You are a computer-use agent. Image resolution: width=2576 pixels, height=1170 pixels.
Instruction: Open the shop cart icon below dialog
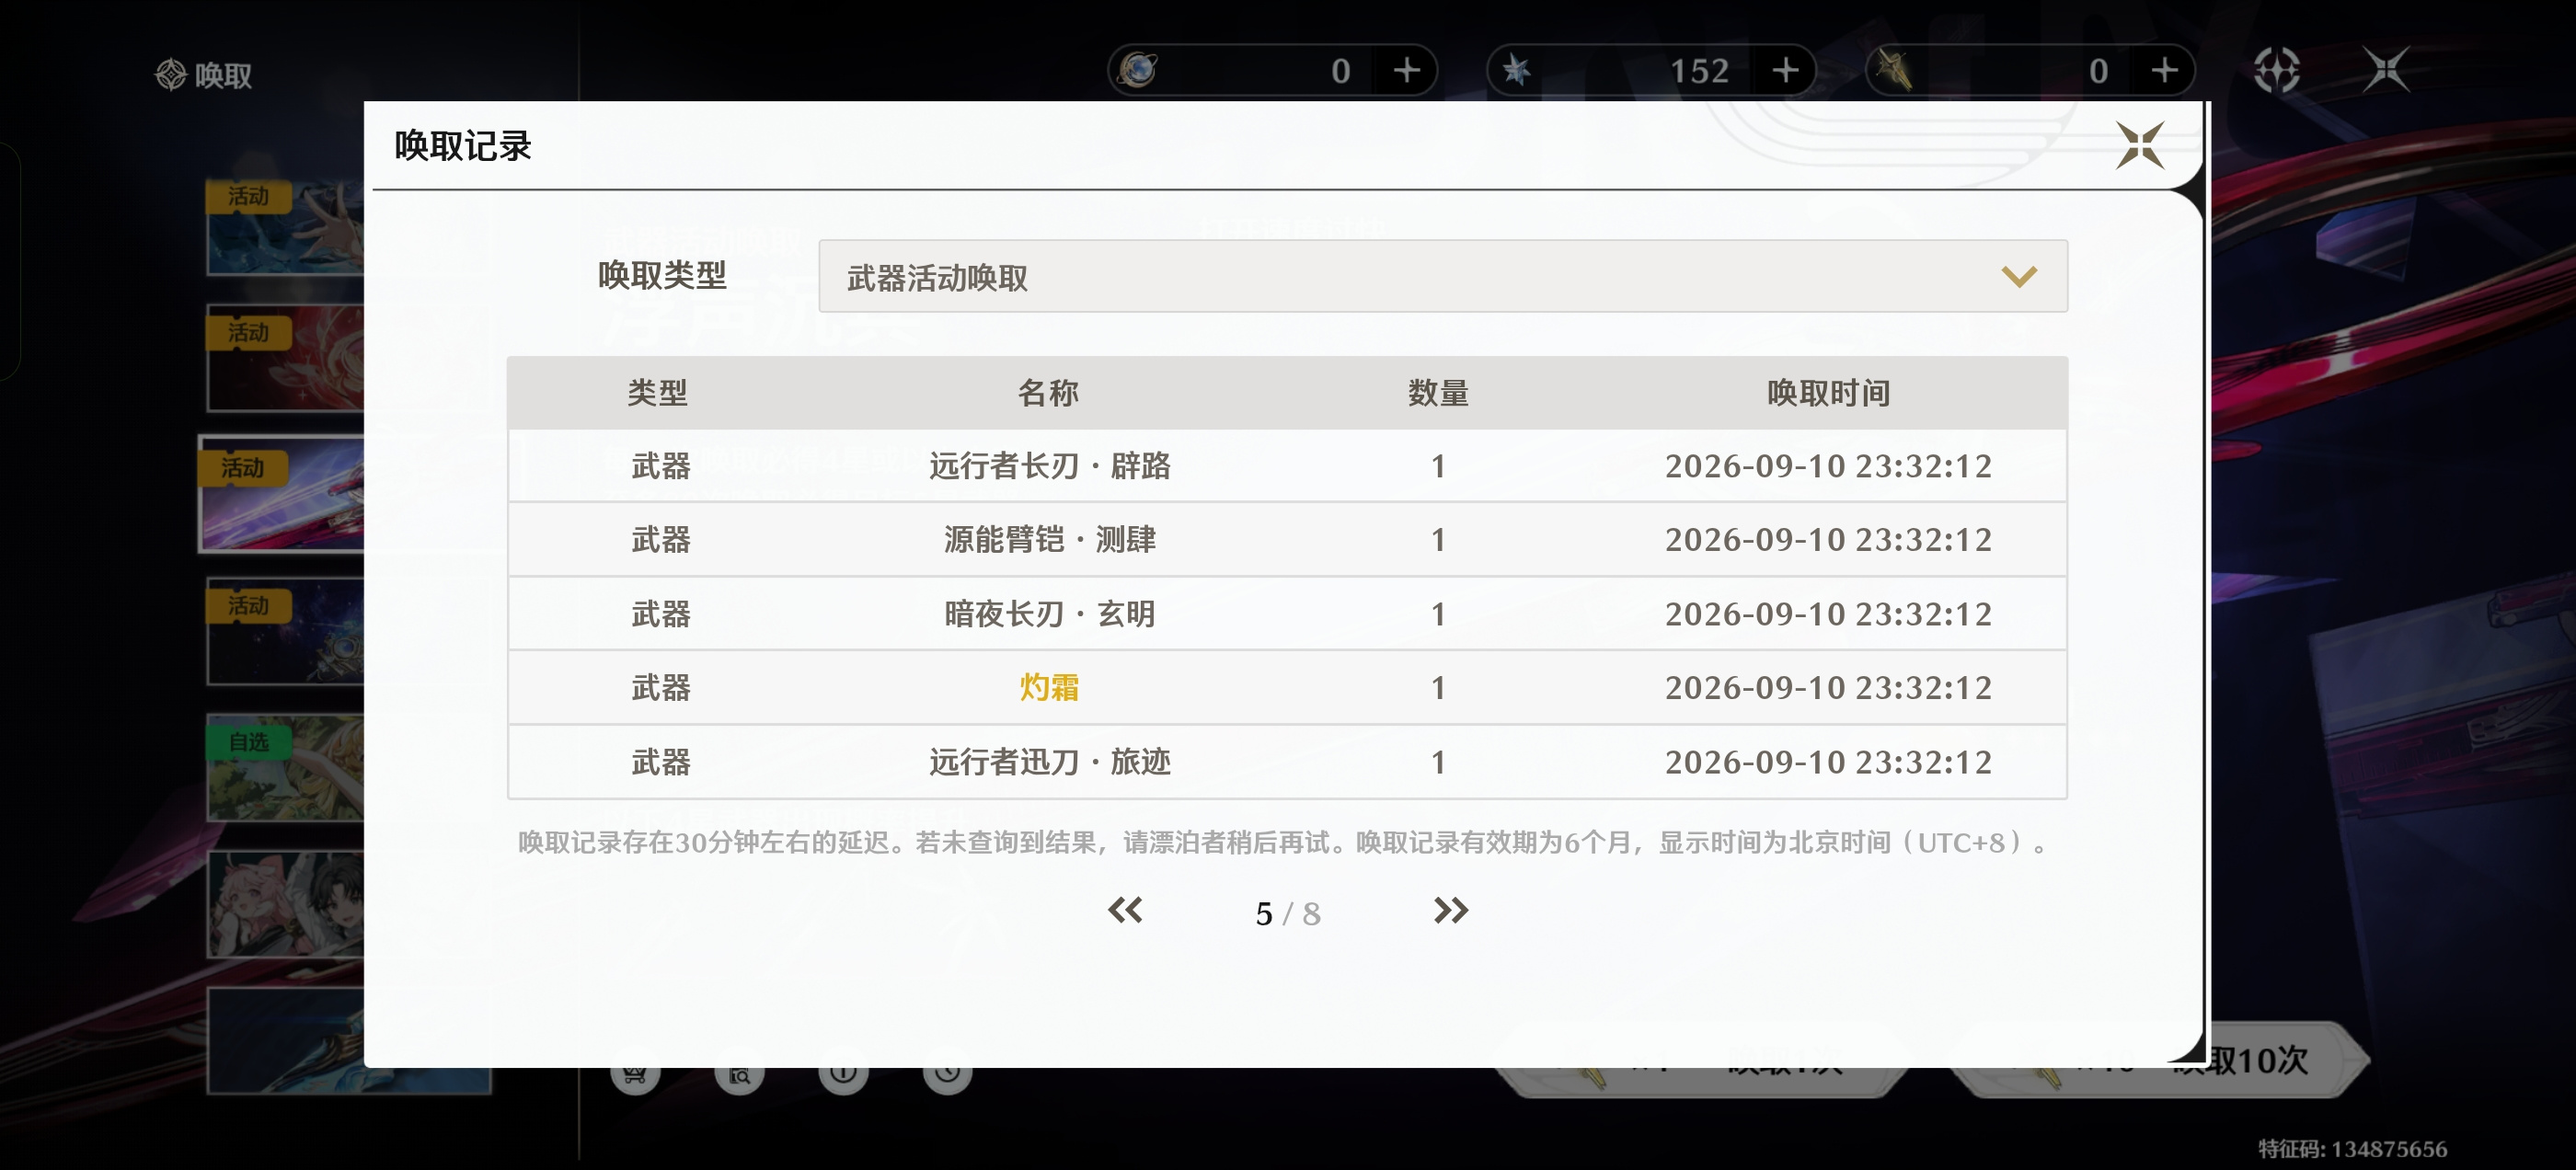pos(635,1074)
